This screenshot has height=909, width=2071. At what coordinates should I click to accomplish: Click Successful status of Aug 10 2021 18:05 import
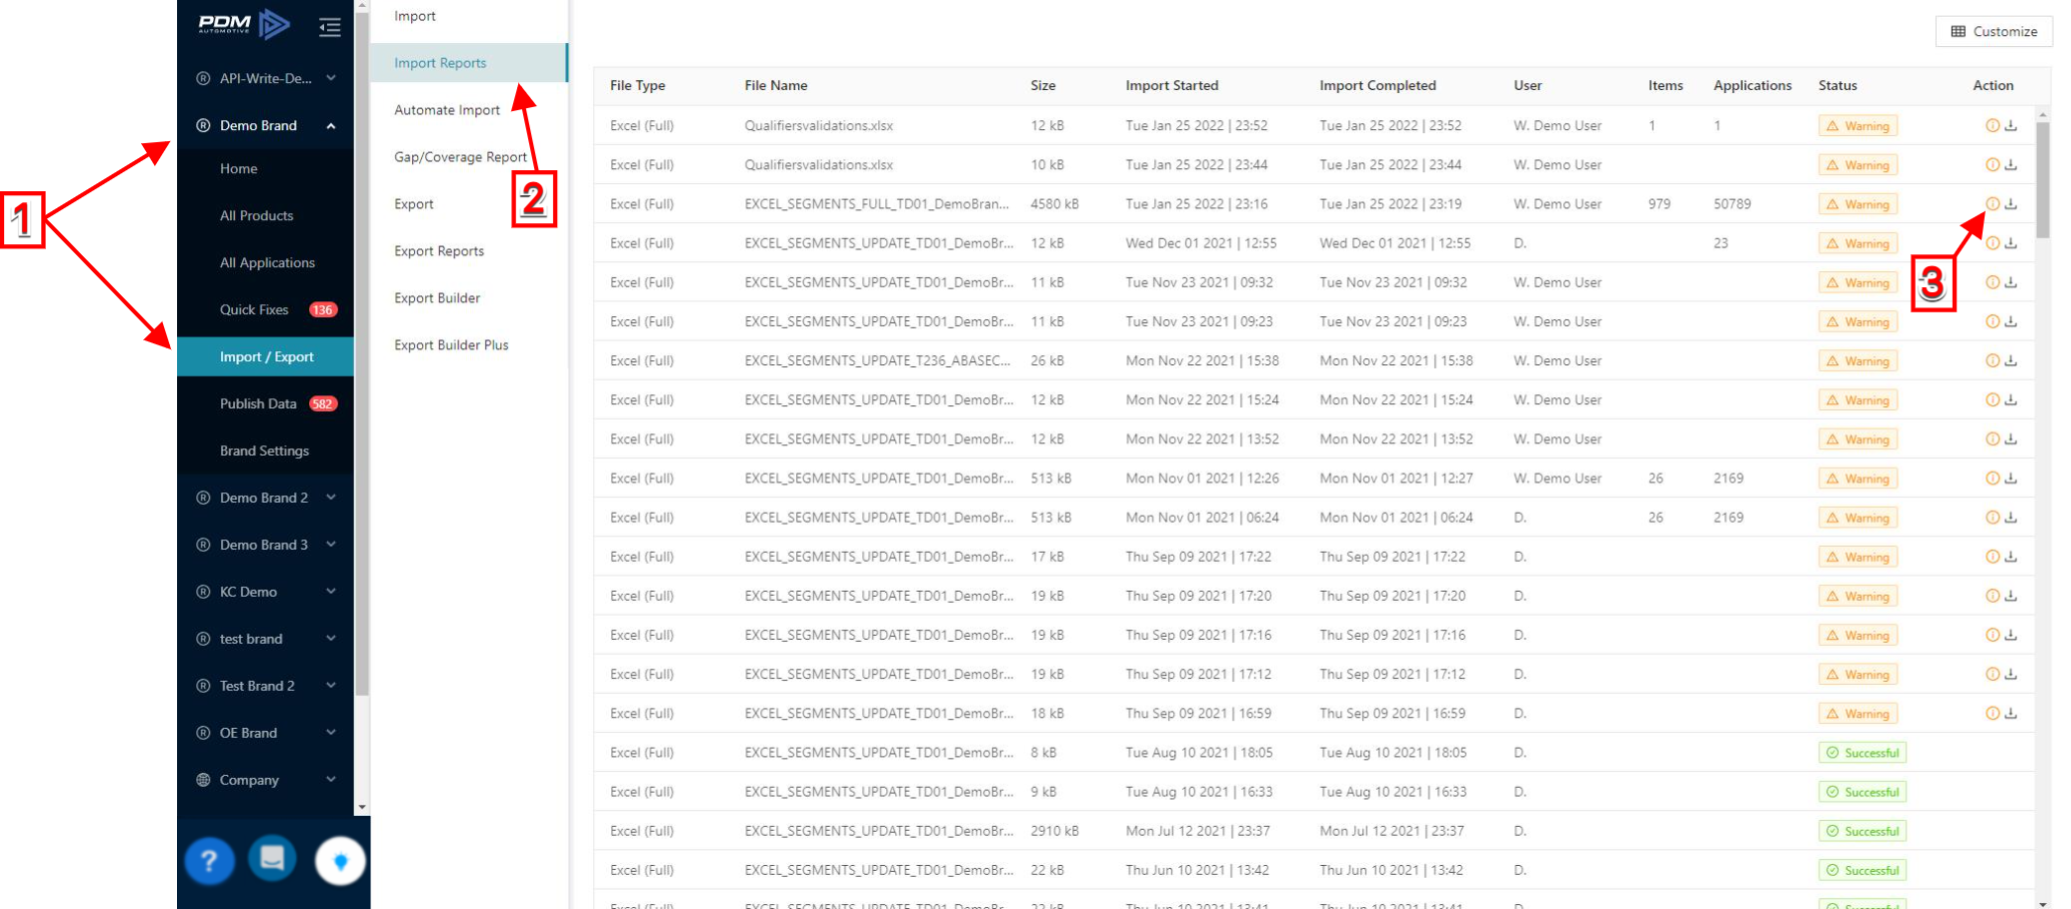point(1862,753)
